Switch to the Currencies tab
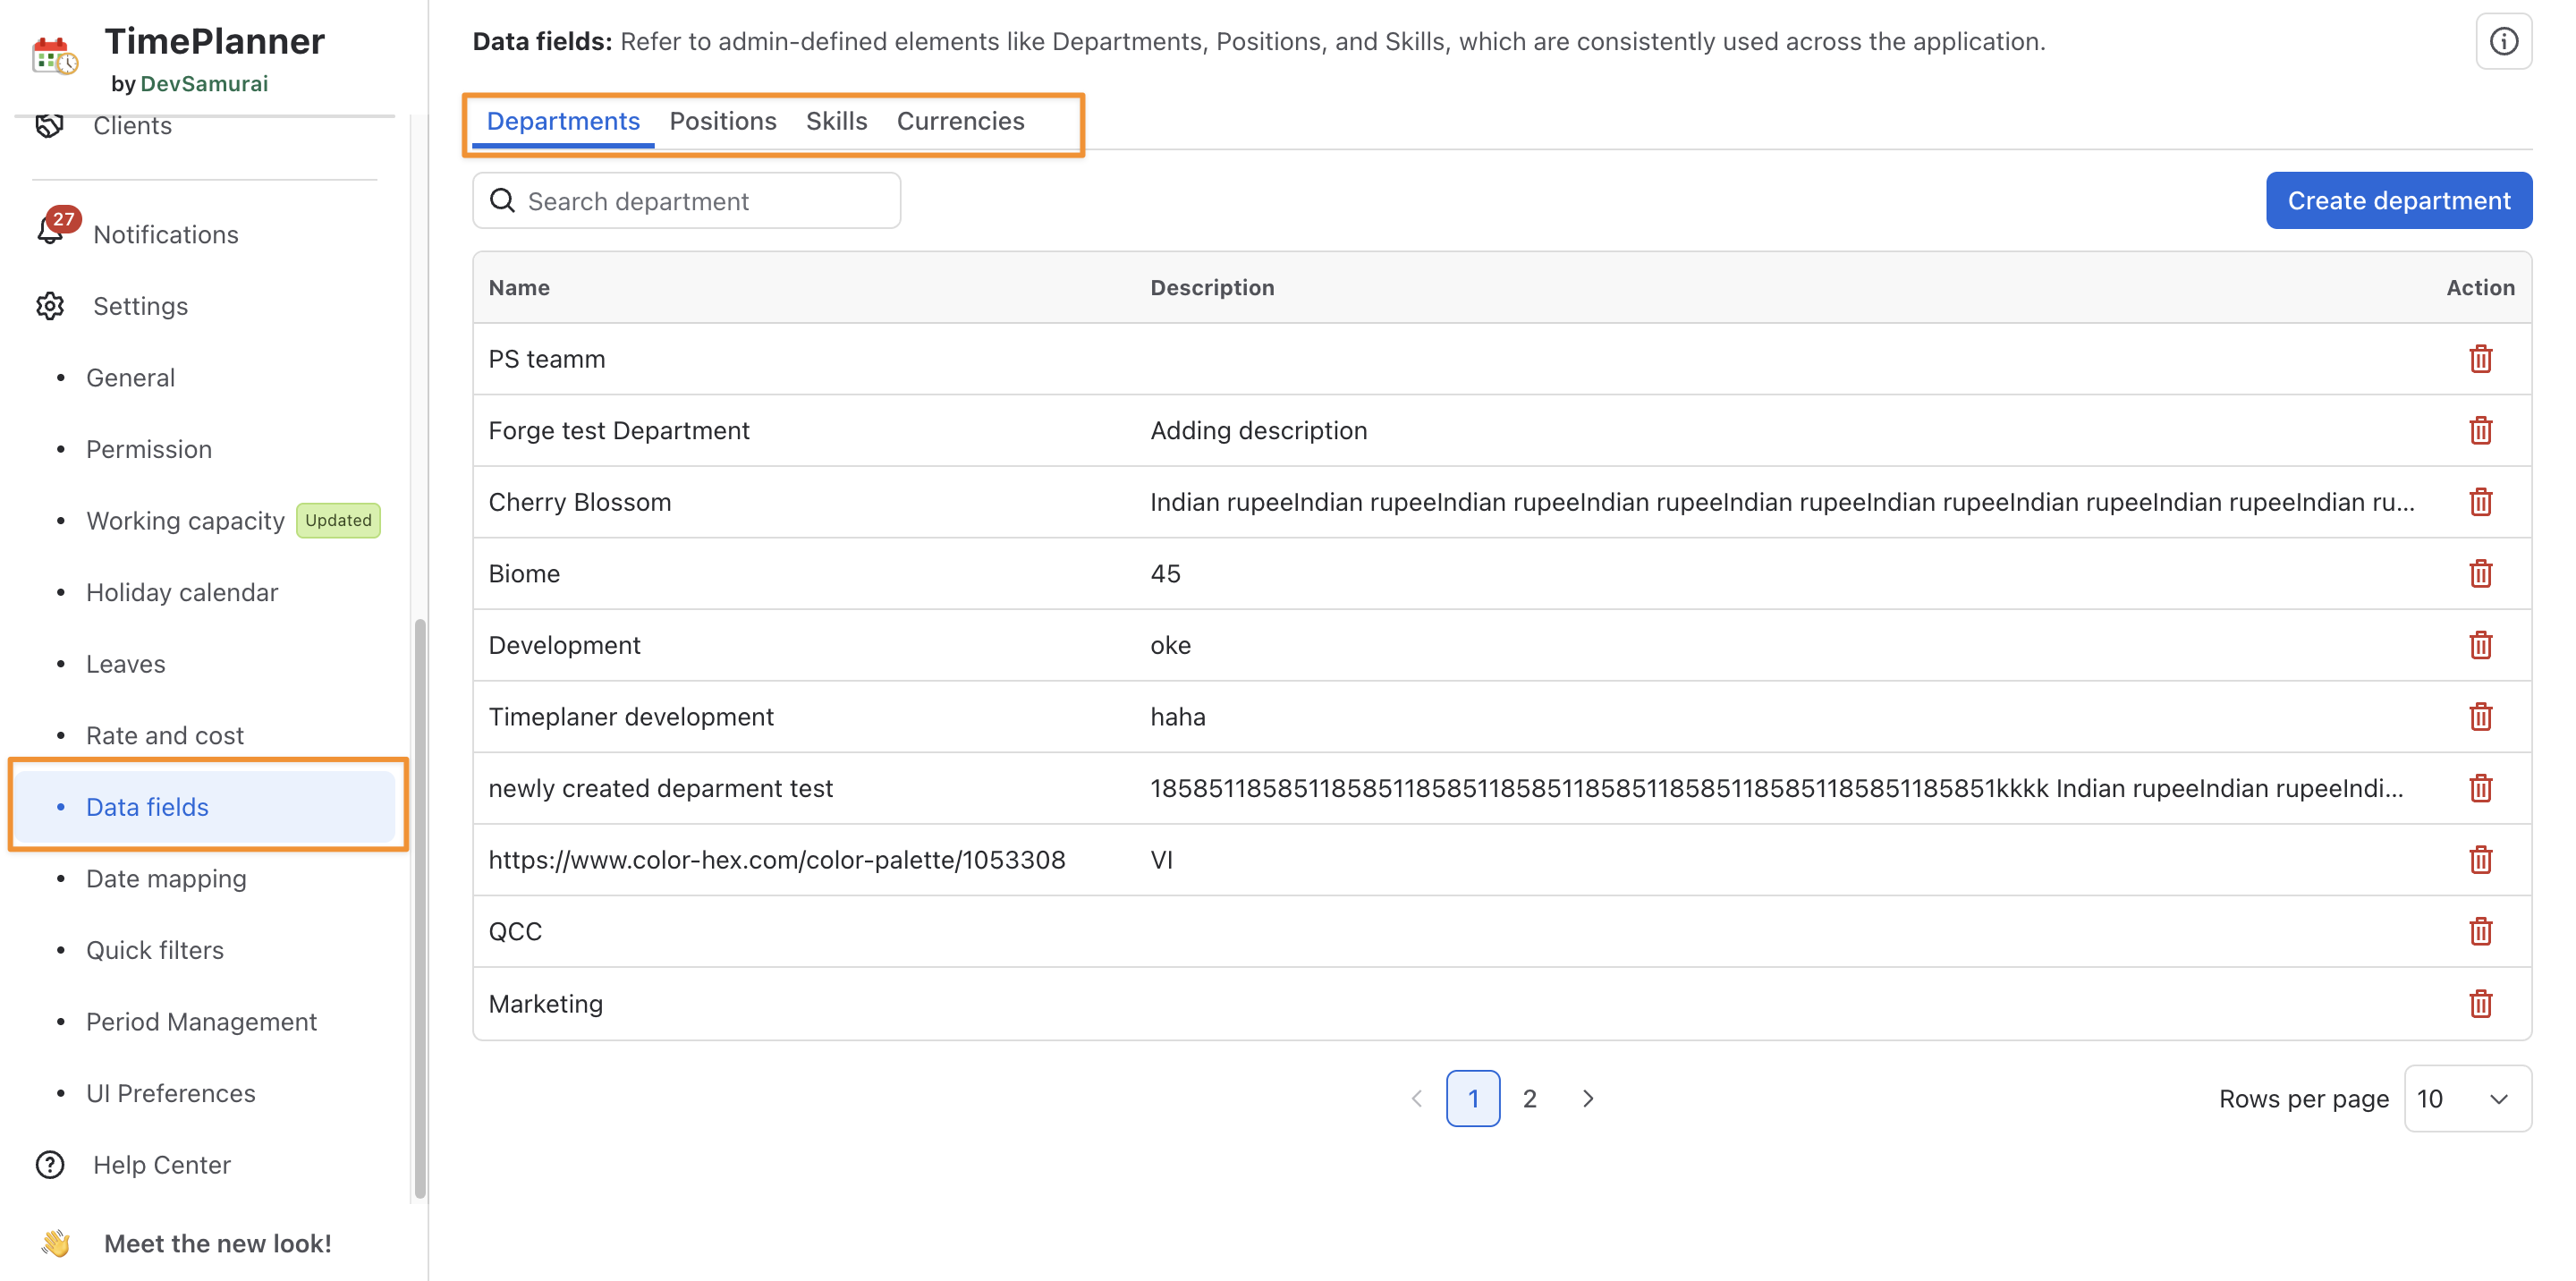Screen dimensions: 2576x1281 point(961,121)
